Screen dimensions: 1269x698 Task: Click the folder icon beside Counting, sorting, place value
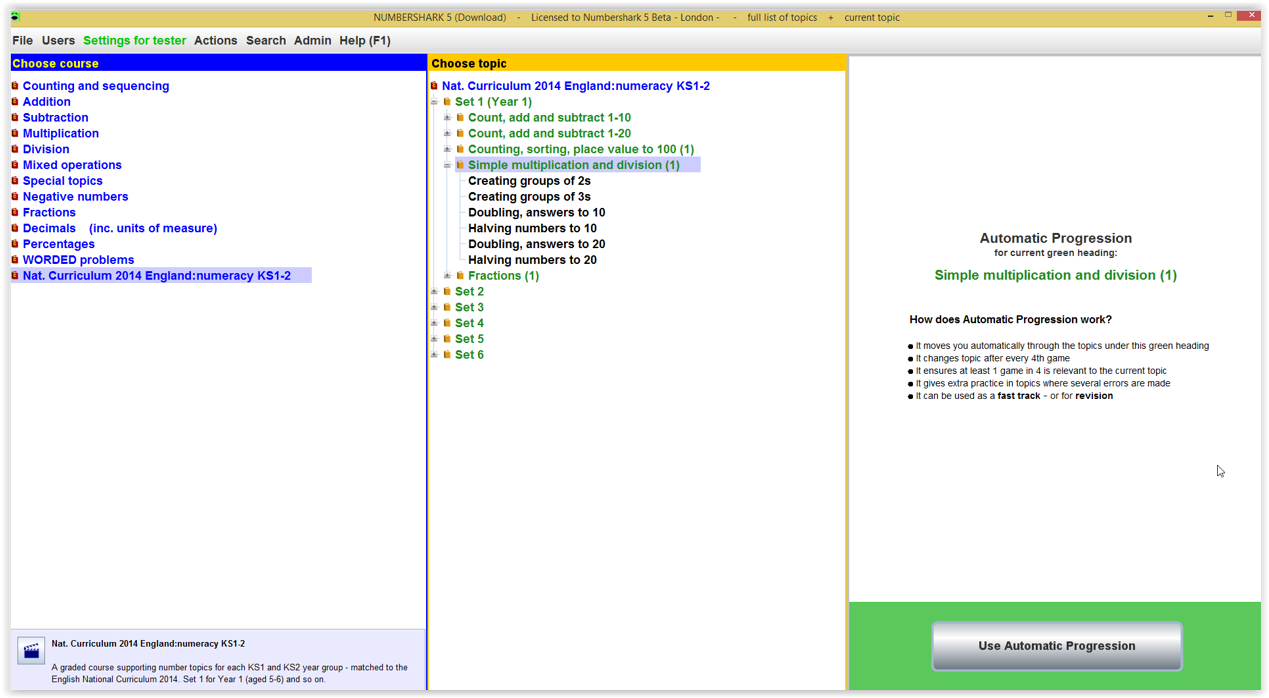[x=460, y=149]
